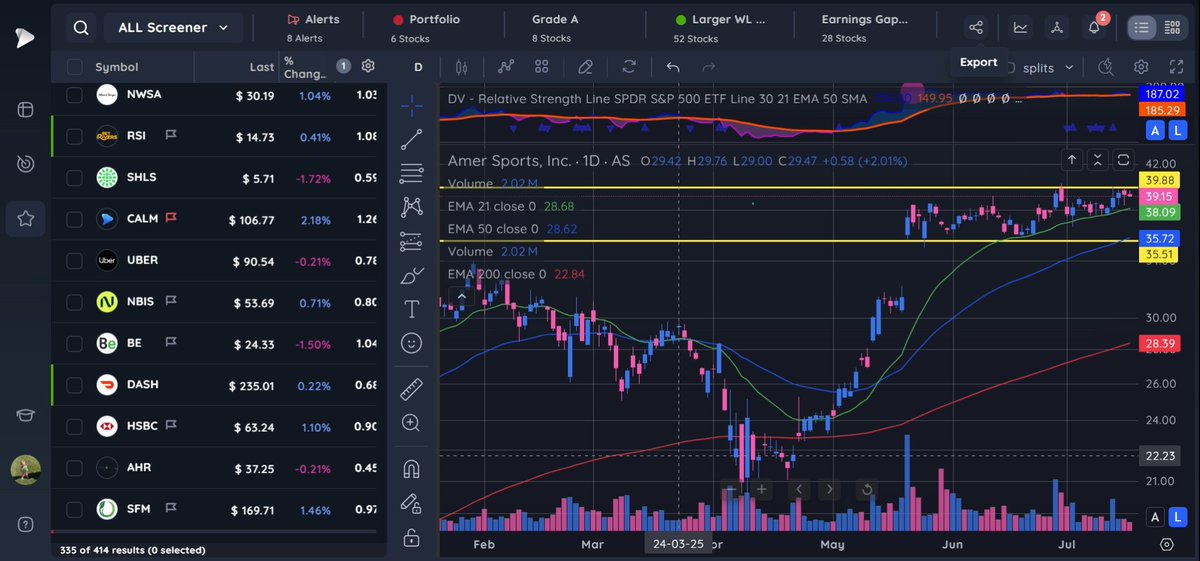Select the crosshair cursor tool
The width and height of the screenshot is (1200, 561).
[411, 105]
